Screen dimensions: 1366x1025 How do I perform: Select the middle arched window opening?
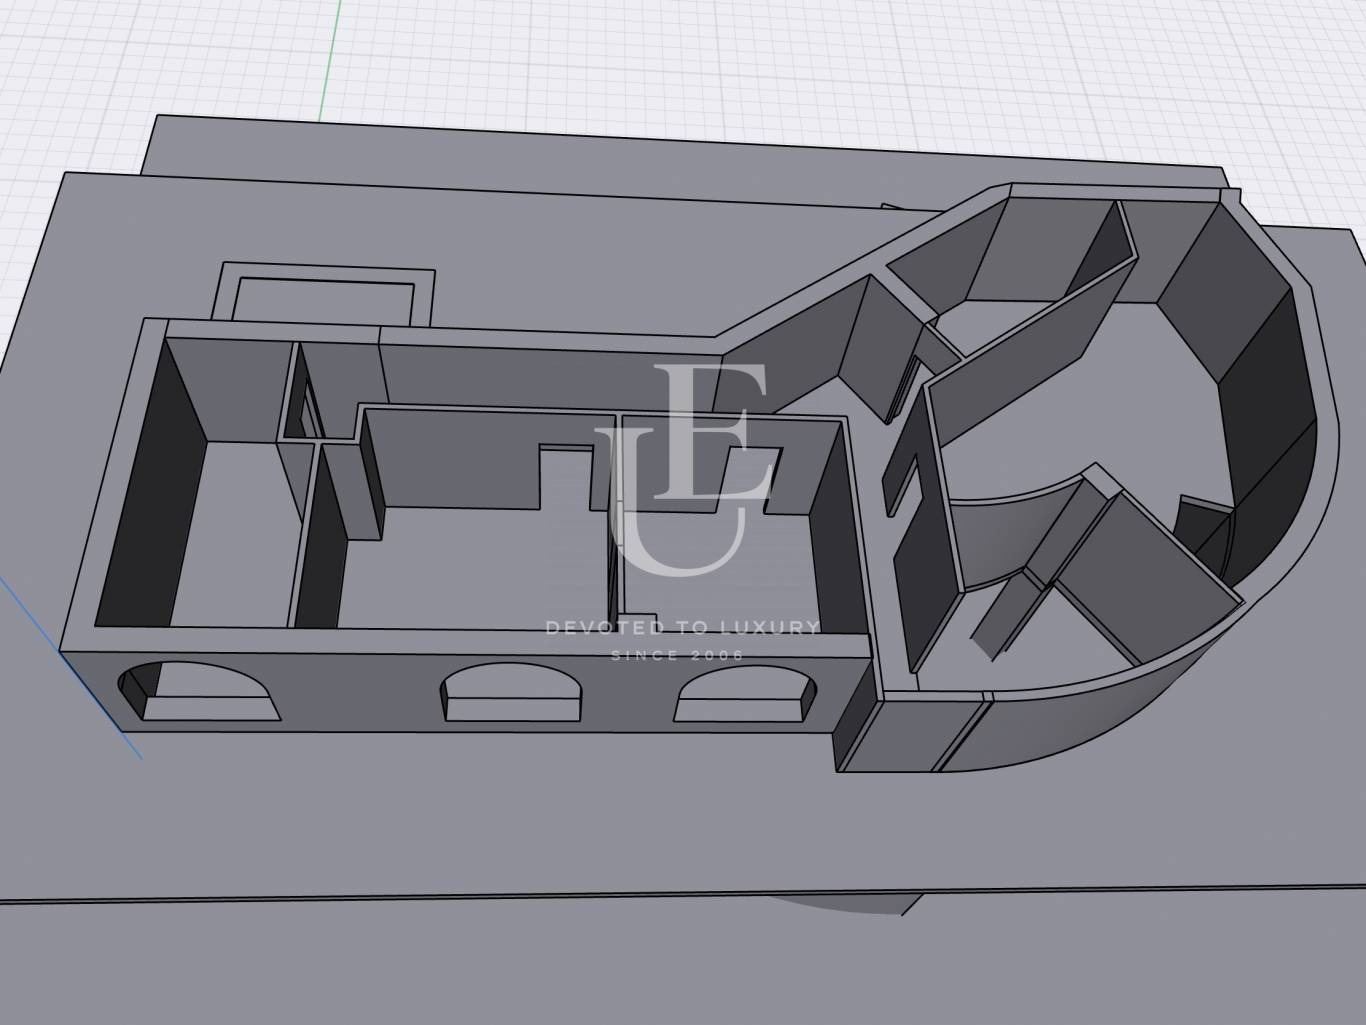(x=512, y=696)
